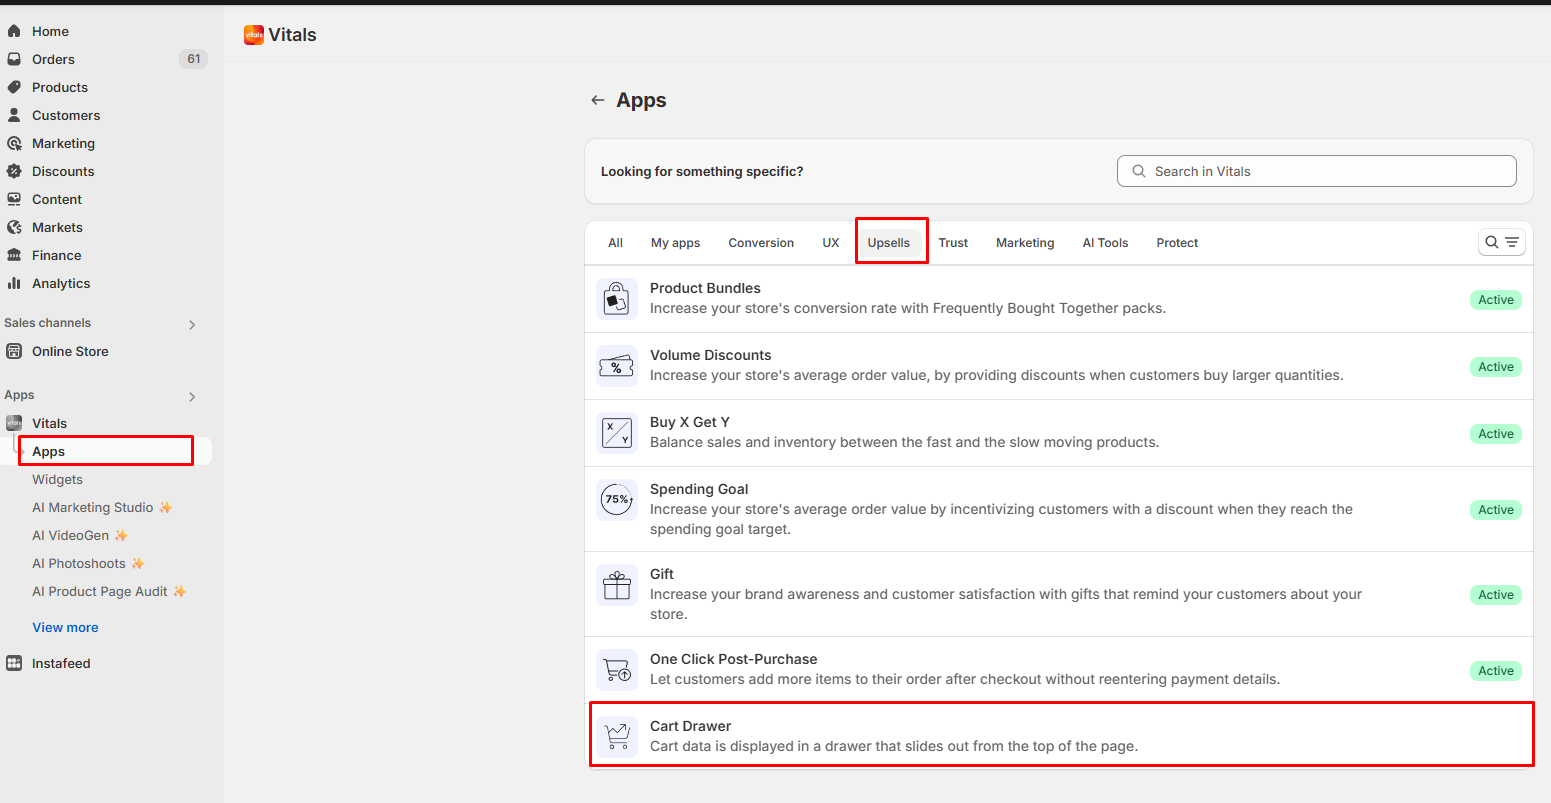Viewport: 1551px width, 803px height.
Task: Open the Cart Drawer app title
Action: point(690,726)
